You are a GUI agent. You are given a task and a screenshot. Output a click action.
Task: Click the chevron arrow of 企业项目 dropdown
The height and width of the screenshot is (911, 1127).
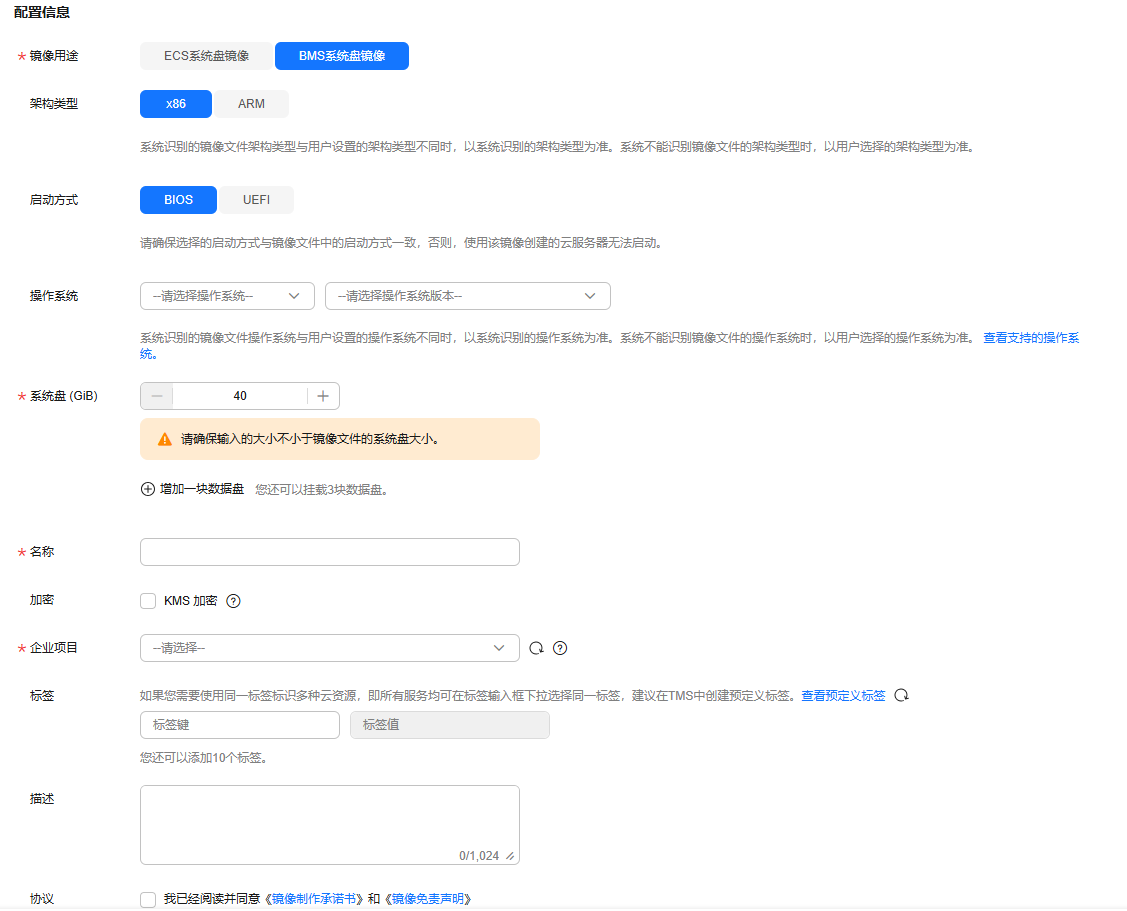pyautogui.click(x=499, y=649)
